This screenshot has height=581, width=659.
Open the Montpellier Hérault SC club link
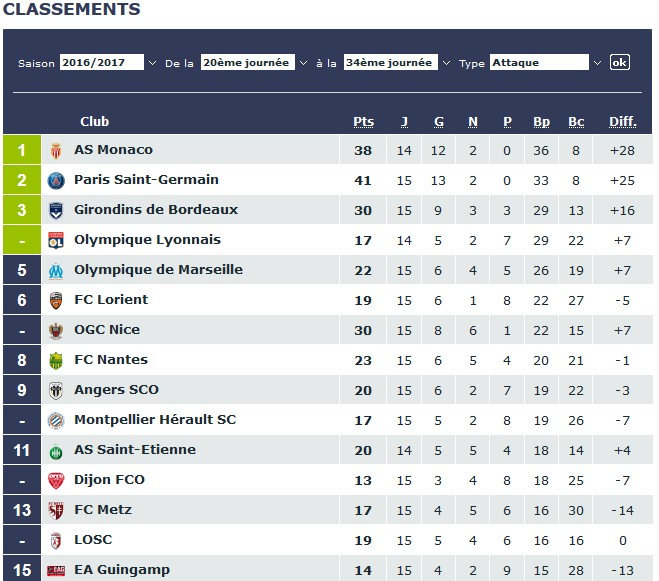pyautogui.click(x=155, y=420)
